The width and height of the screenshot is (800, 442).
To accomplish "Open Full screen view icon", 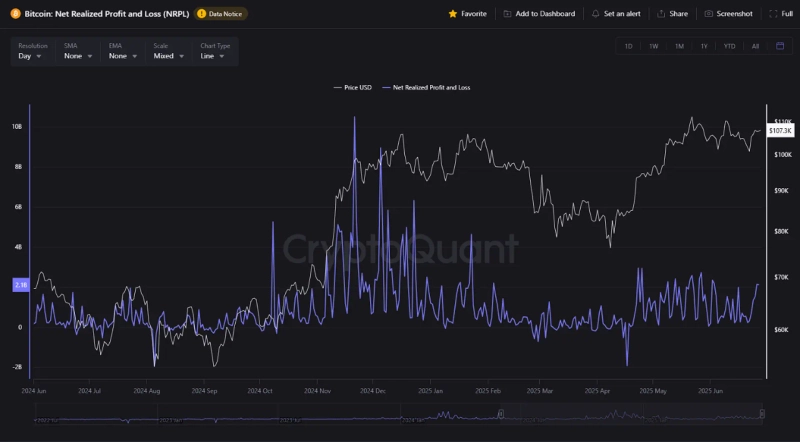I will tap(773, 14).
